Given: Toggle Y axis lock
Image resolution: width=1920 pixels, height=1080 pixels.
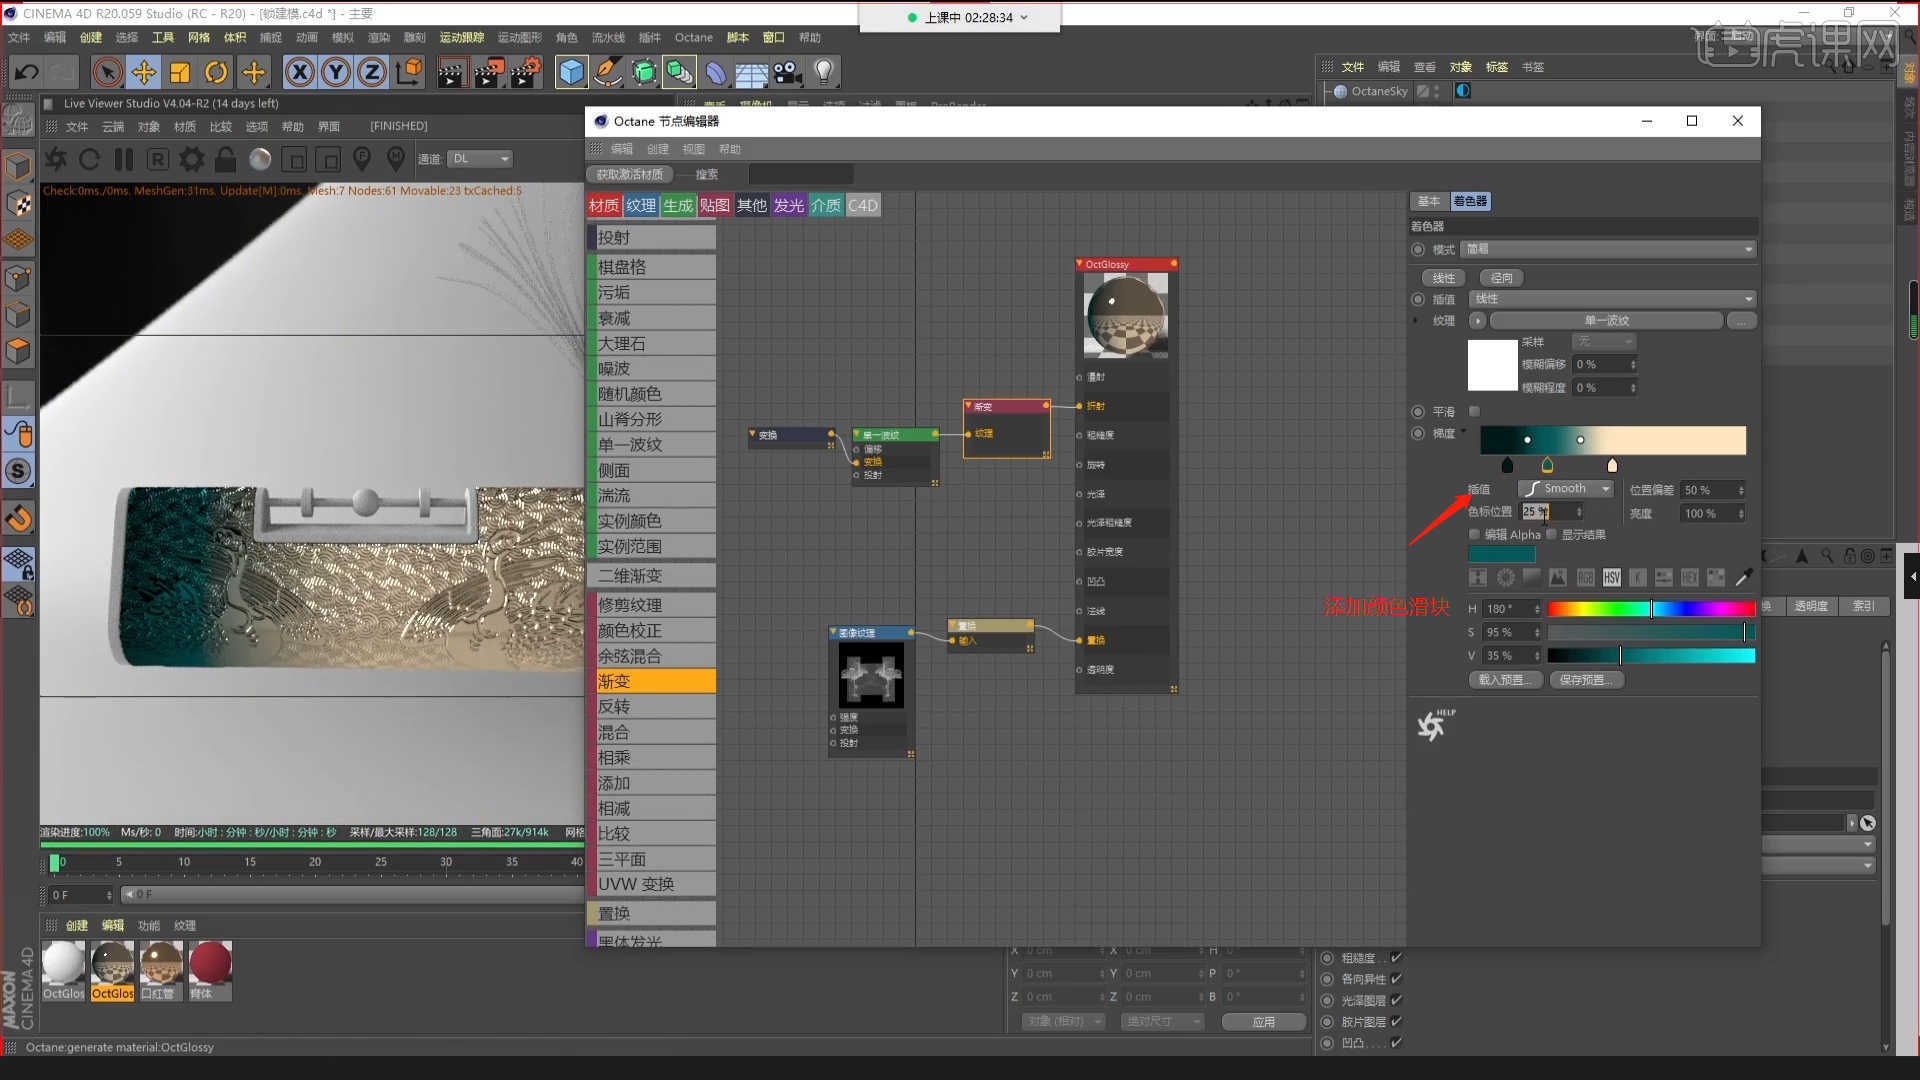Looking at the screenshot, I should [x=336, y=72].
